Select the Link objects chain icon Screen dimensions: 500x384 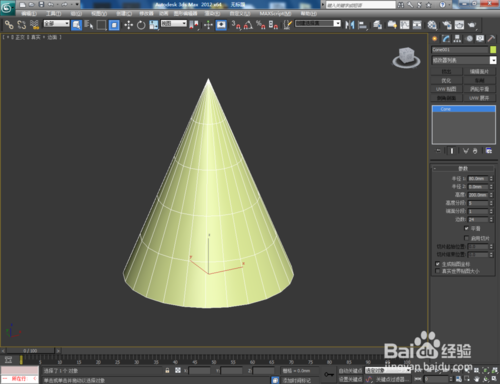coord(9,25)
